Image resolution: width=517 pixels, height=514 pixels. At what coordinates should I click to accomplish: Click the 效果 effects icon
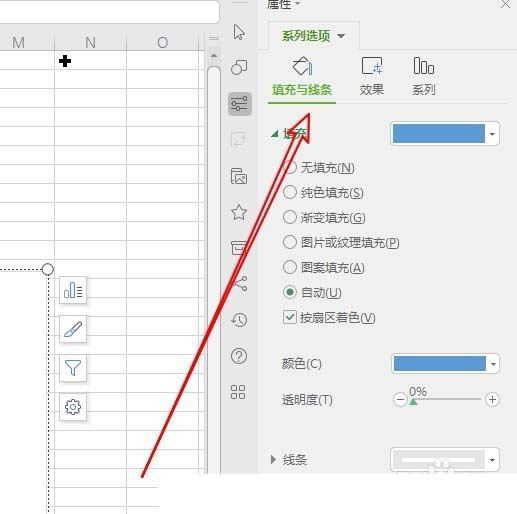pyautogui.click(x=372, y=66)
